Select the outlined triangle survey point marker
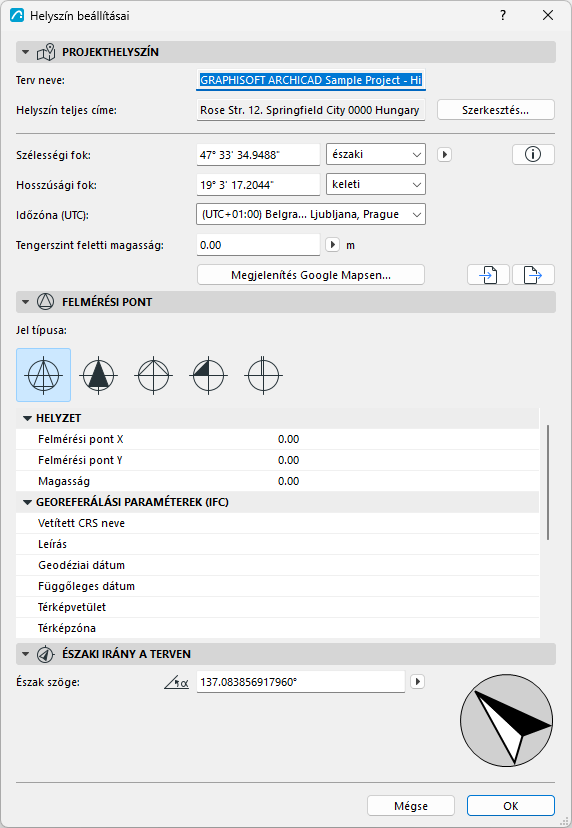This screenshot has height=828, width=572. 43,375
